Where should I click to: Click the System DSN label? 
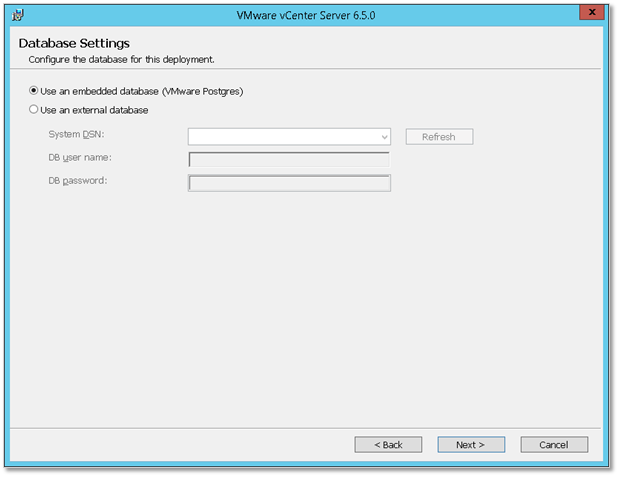click(76, 134)
